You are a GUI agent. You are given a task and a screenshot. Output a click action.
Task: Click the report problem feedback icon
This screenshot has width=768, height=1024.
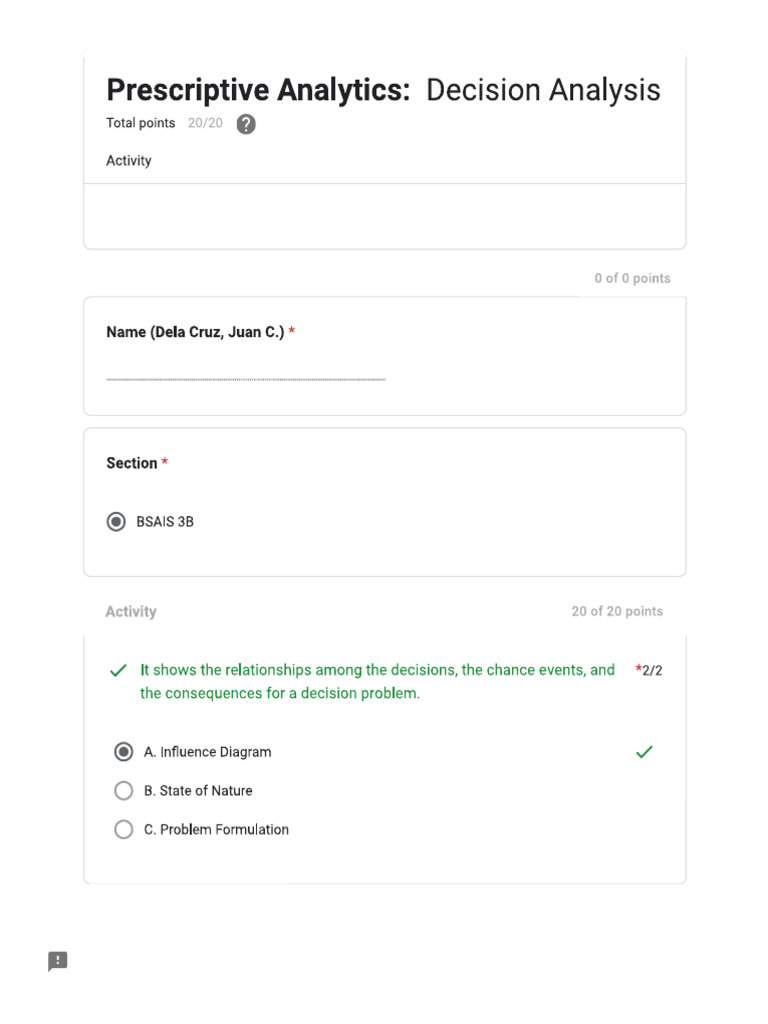tap(57, 961)
